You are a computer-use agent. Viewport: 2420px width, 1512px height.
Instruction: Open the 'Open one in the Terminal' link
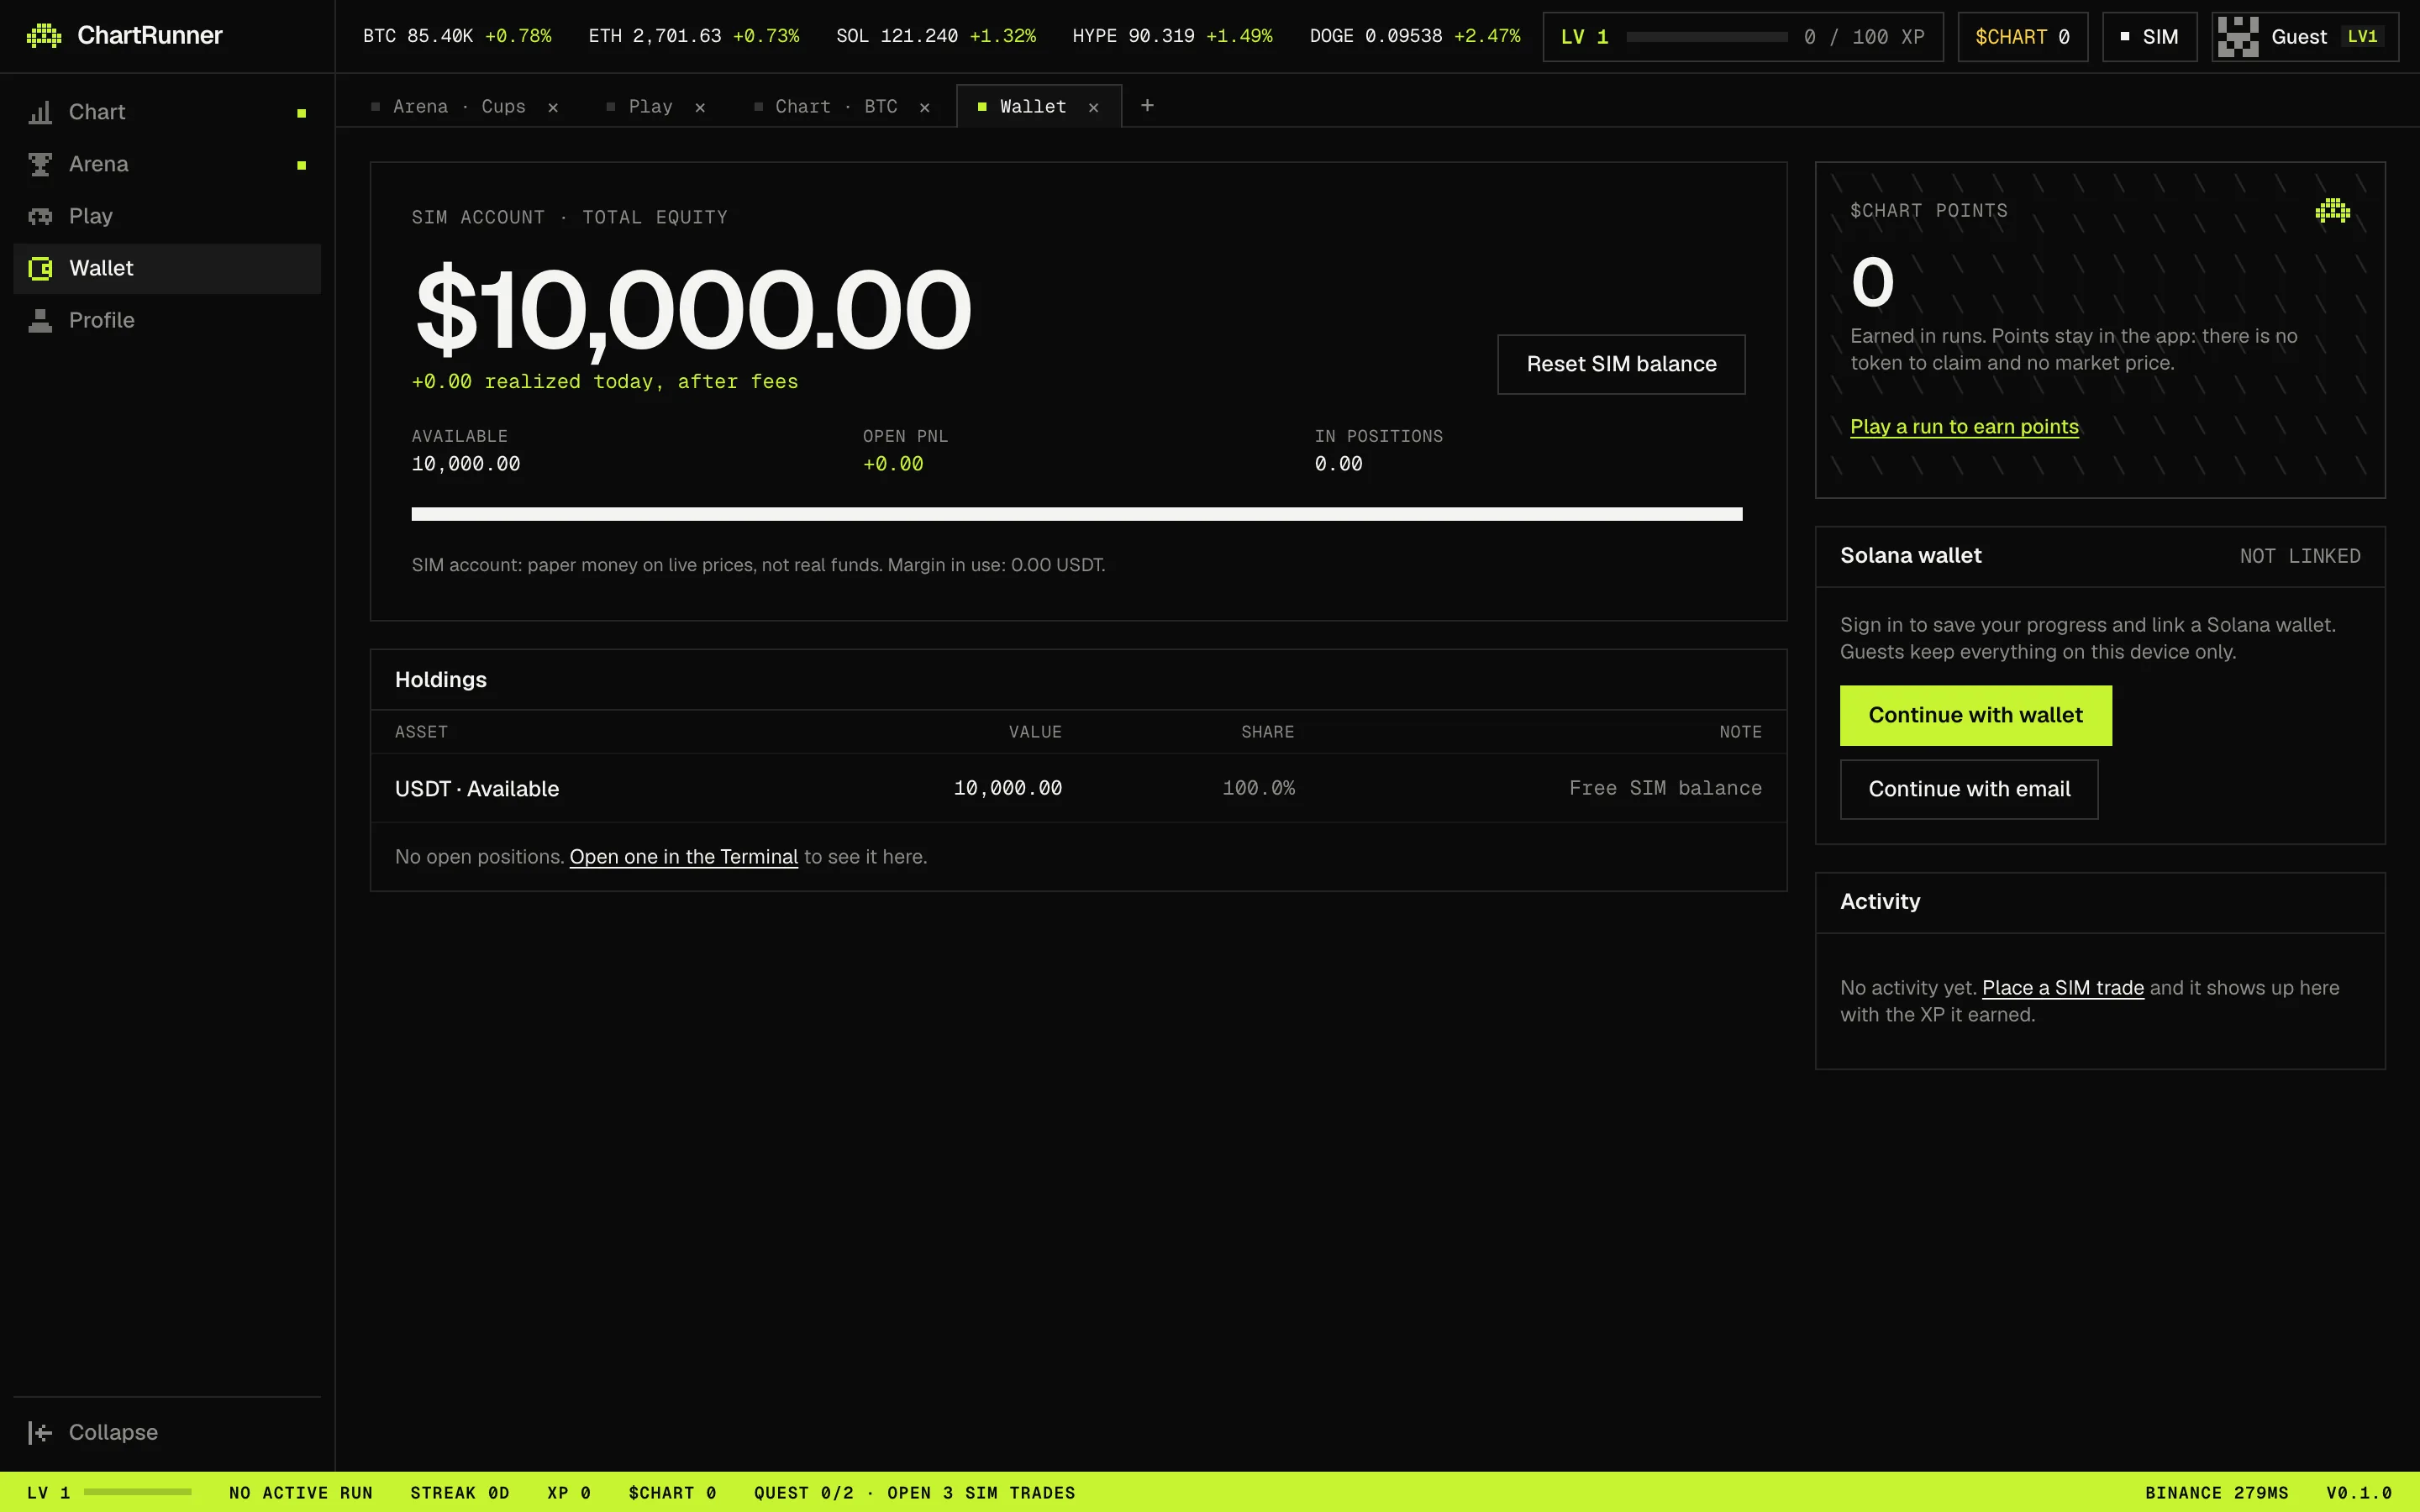click(x=683, y=857)
